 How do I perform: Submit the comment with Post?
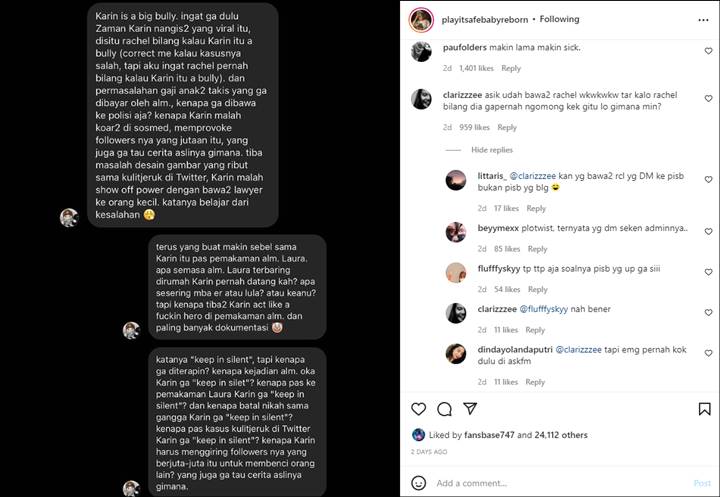point(702,483)
